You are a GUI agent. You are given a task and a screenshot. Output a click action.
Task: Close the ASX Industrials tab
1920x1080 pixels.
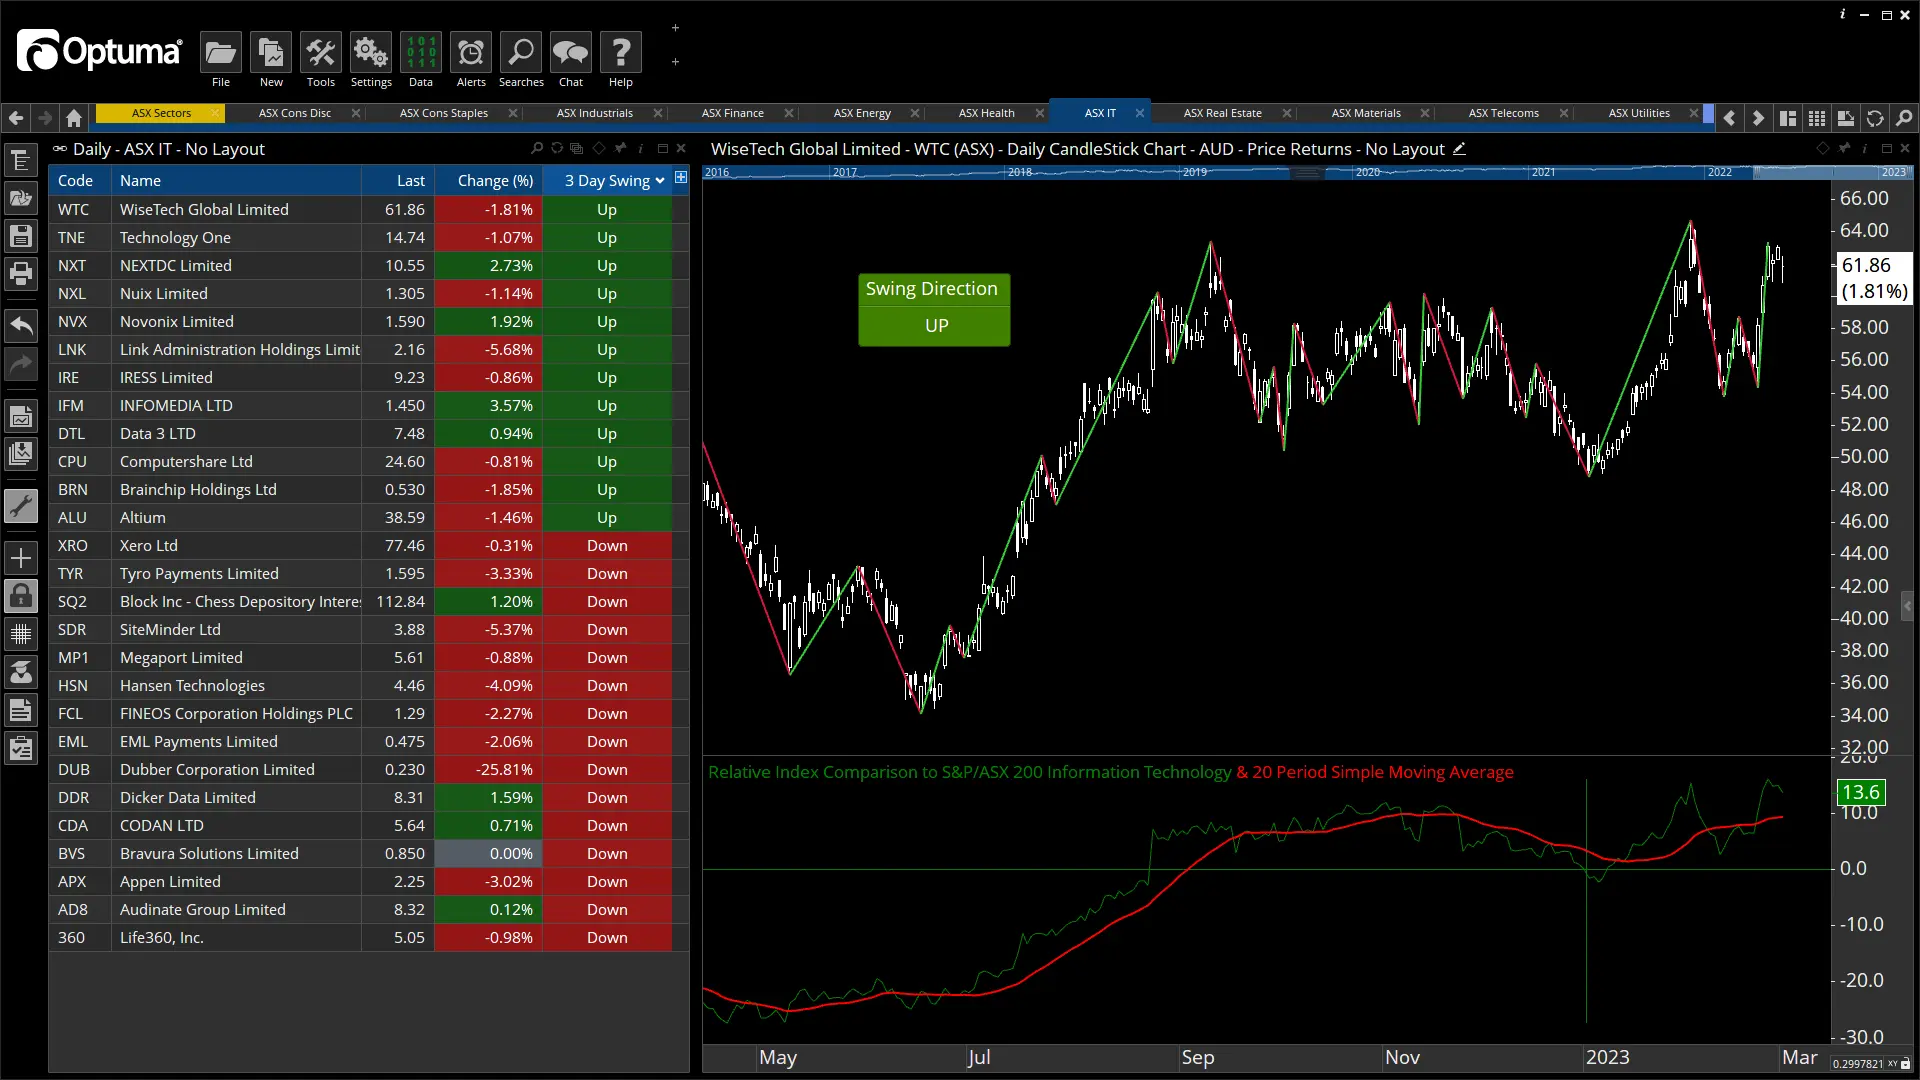tap(658, 113)
